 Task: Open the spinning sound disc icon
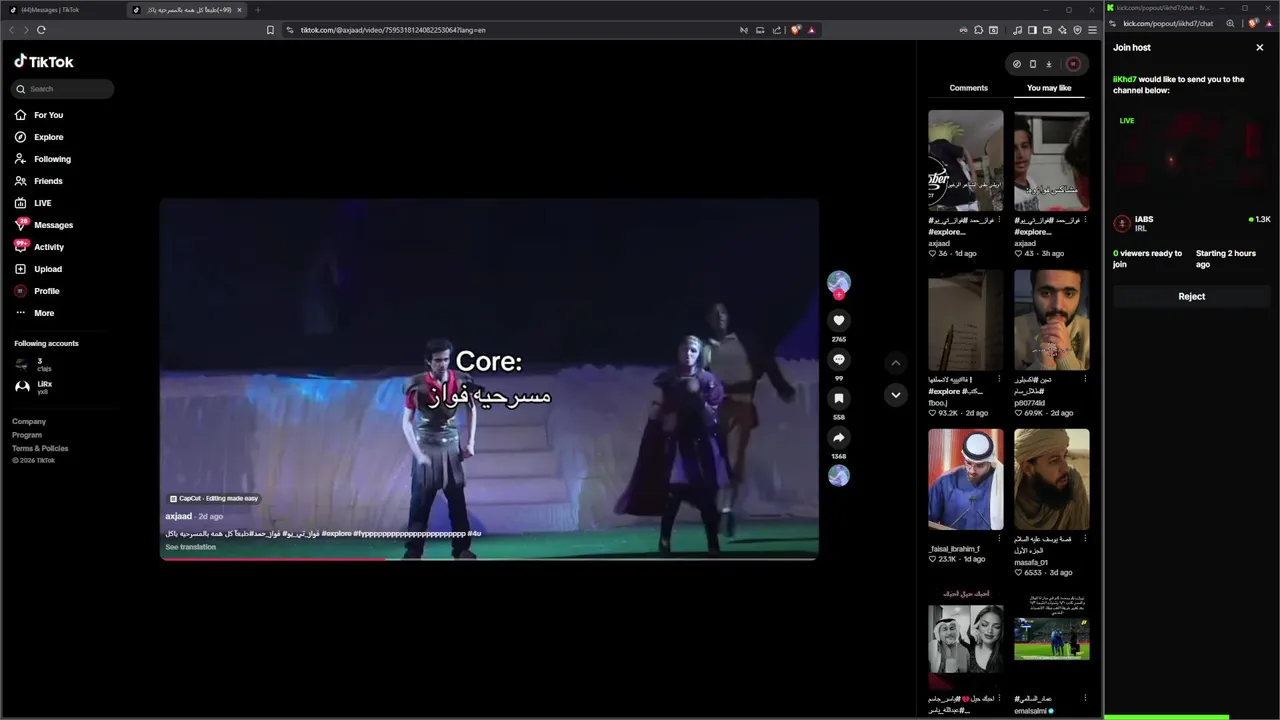(x=839, y=476)
